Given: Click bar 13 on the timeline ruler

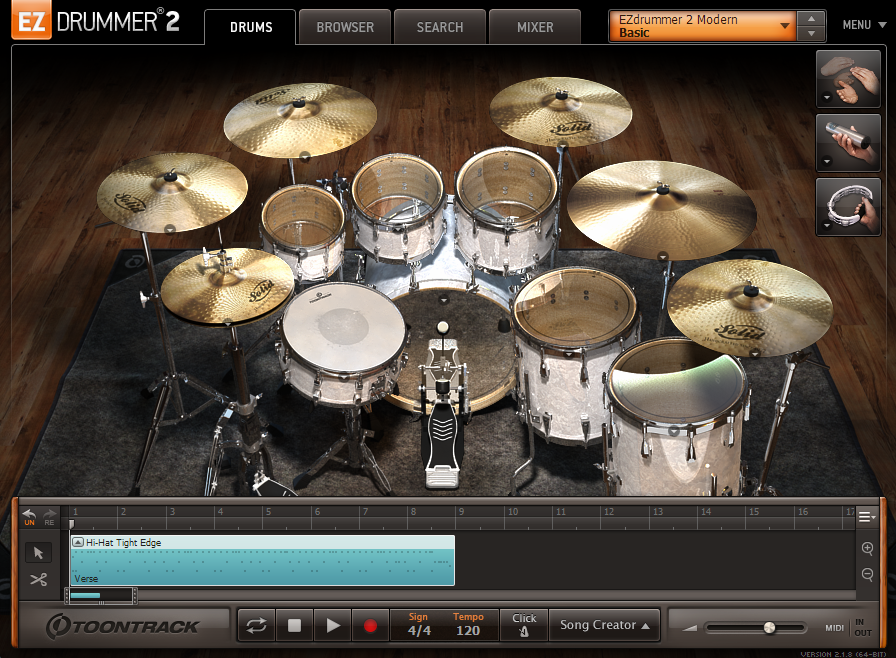Looking at the screenshot, I should click(x=658, y=512).
